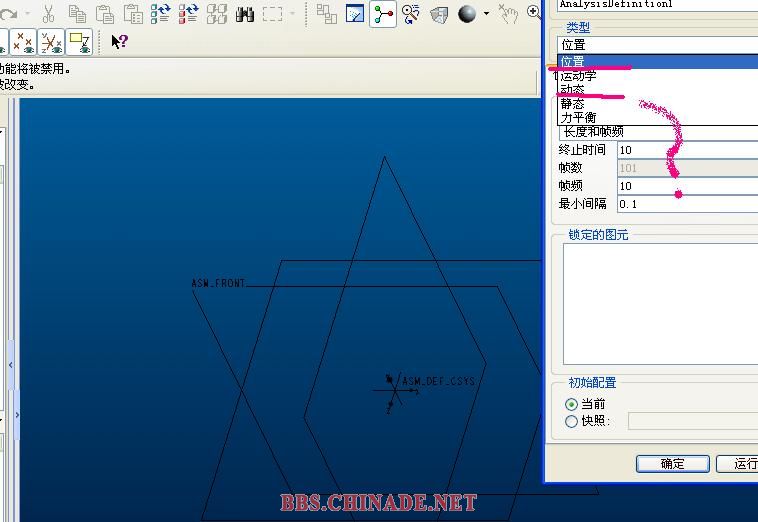Click the 终止时间 input field
Screen dimensions: 758x522
(x=687, y=150)
